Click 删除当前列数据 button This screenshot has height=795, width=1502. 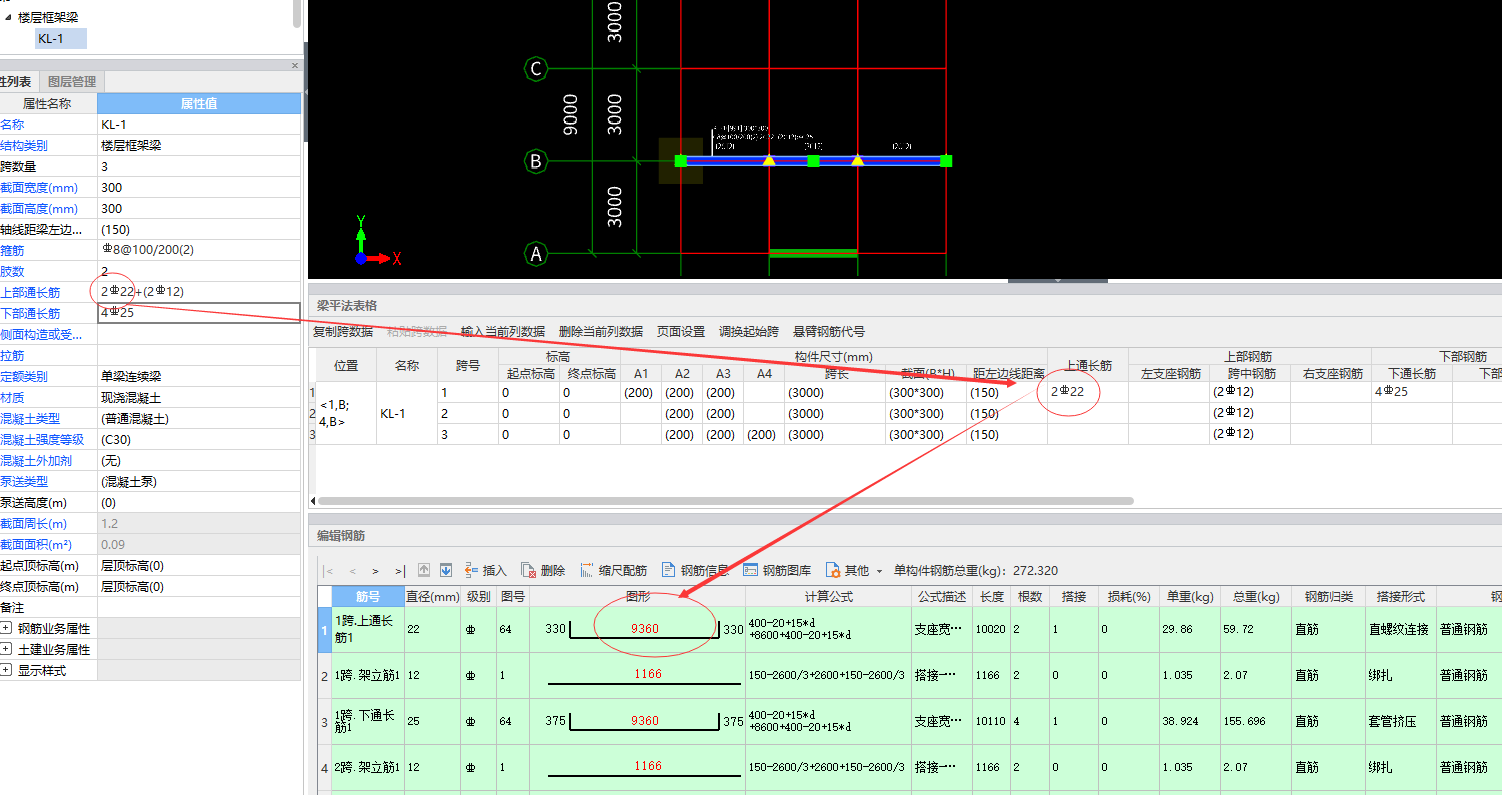point(601,331)
